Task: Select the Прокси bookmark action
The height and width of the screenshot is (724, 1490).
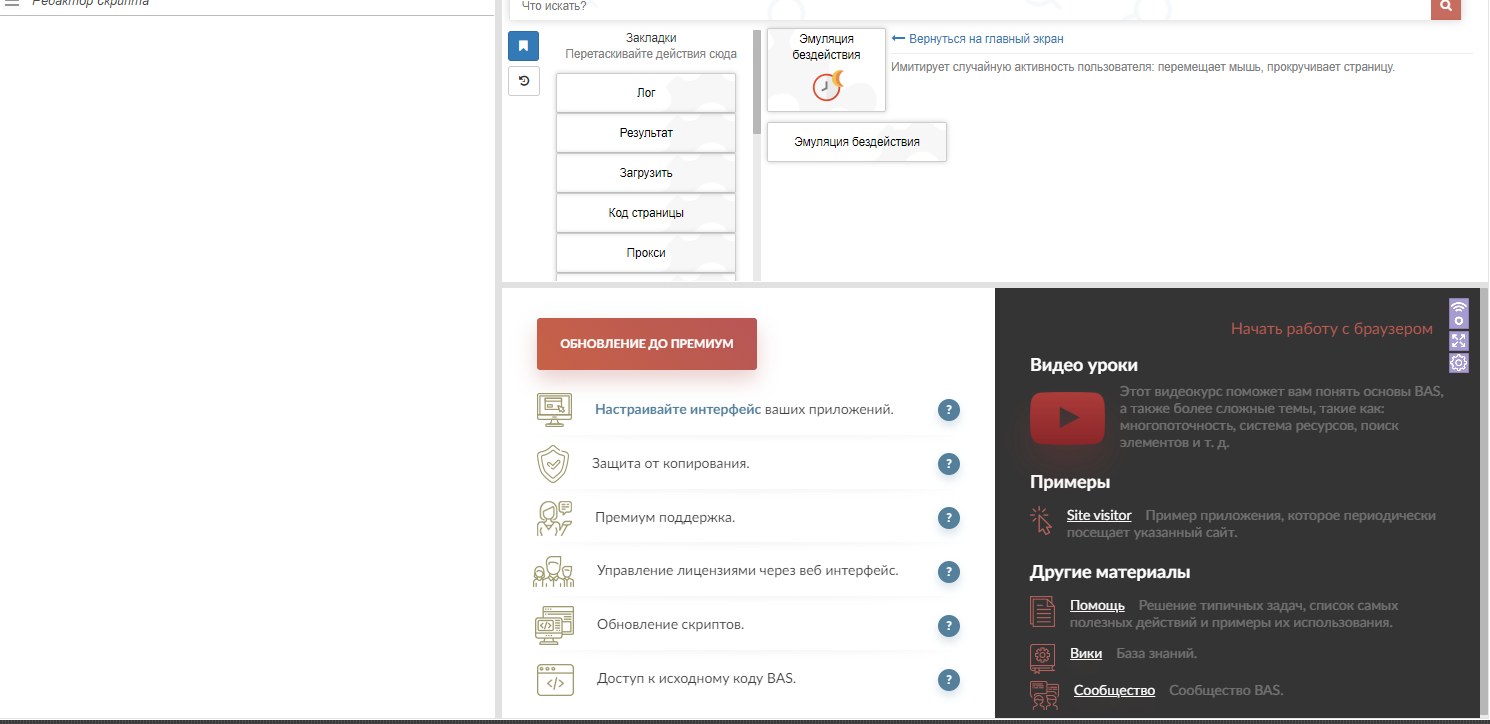Action: [x=646, y=253]
